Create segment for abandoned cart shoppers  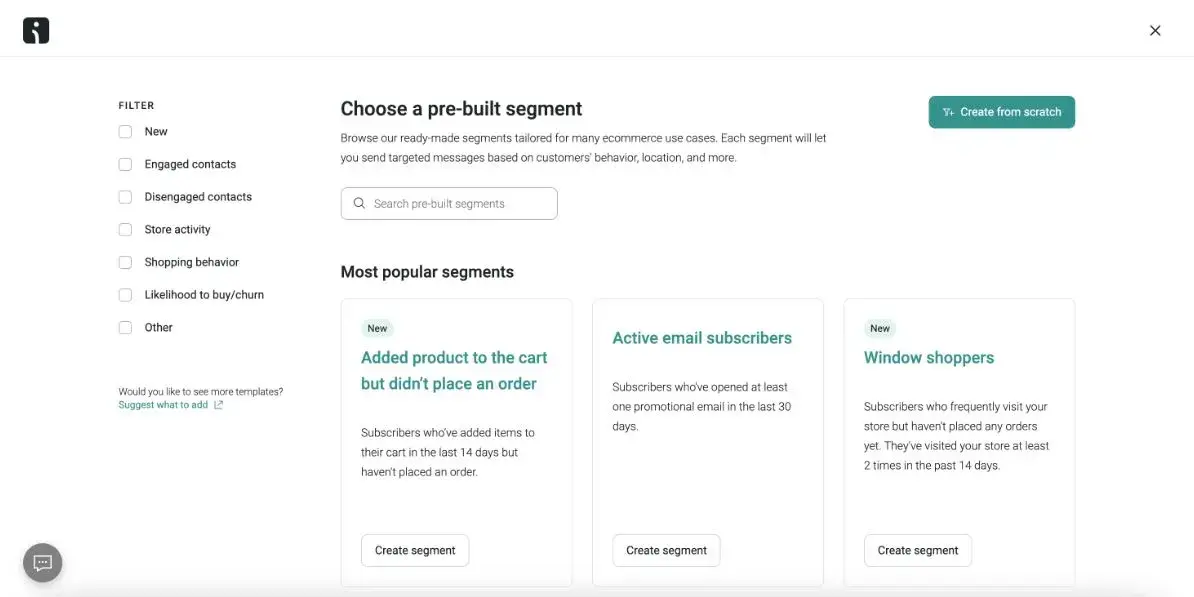coord(415,550)
